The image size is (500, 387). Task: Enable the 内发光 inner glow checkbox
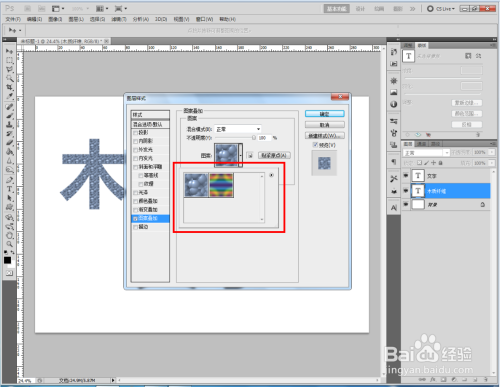tap(136, 159)
